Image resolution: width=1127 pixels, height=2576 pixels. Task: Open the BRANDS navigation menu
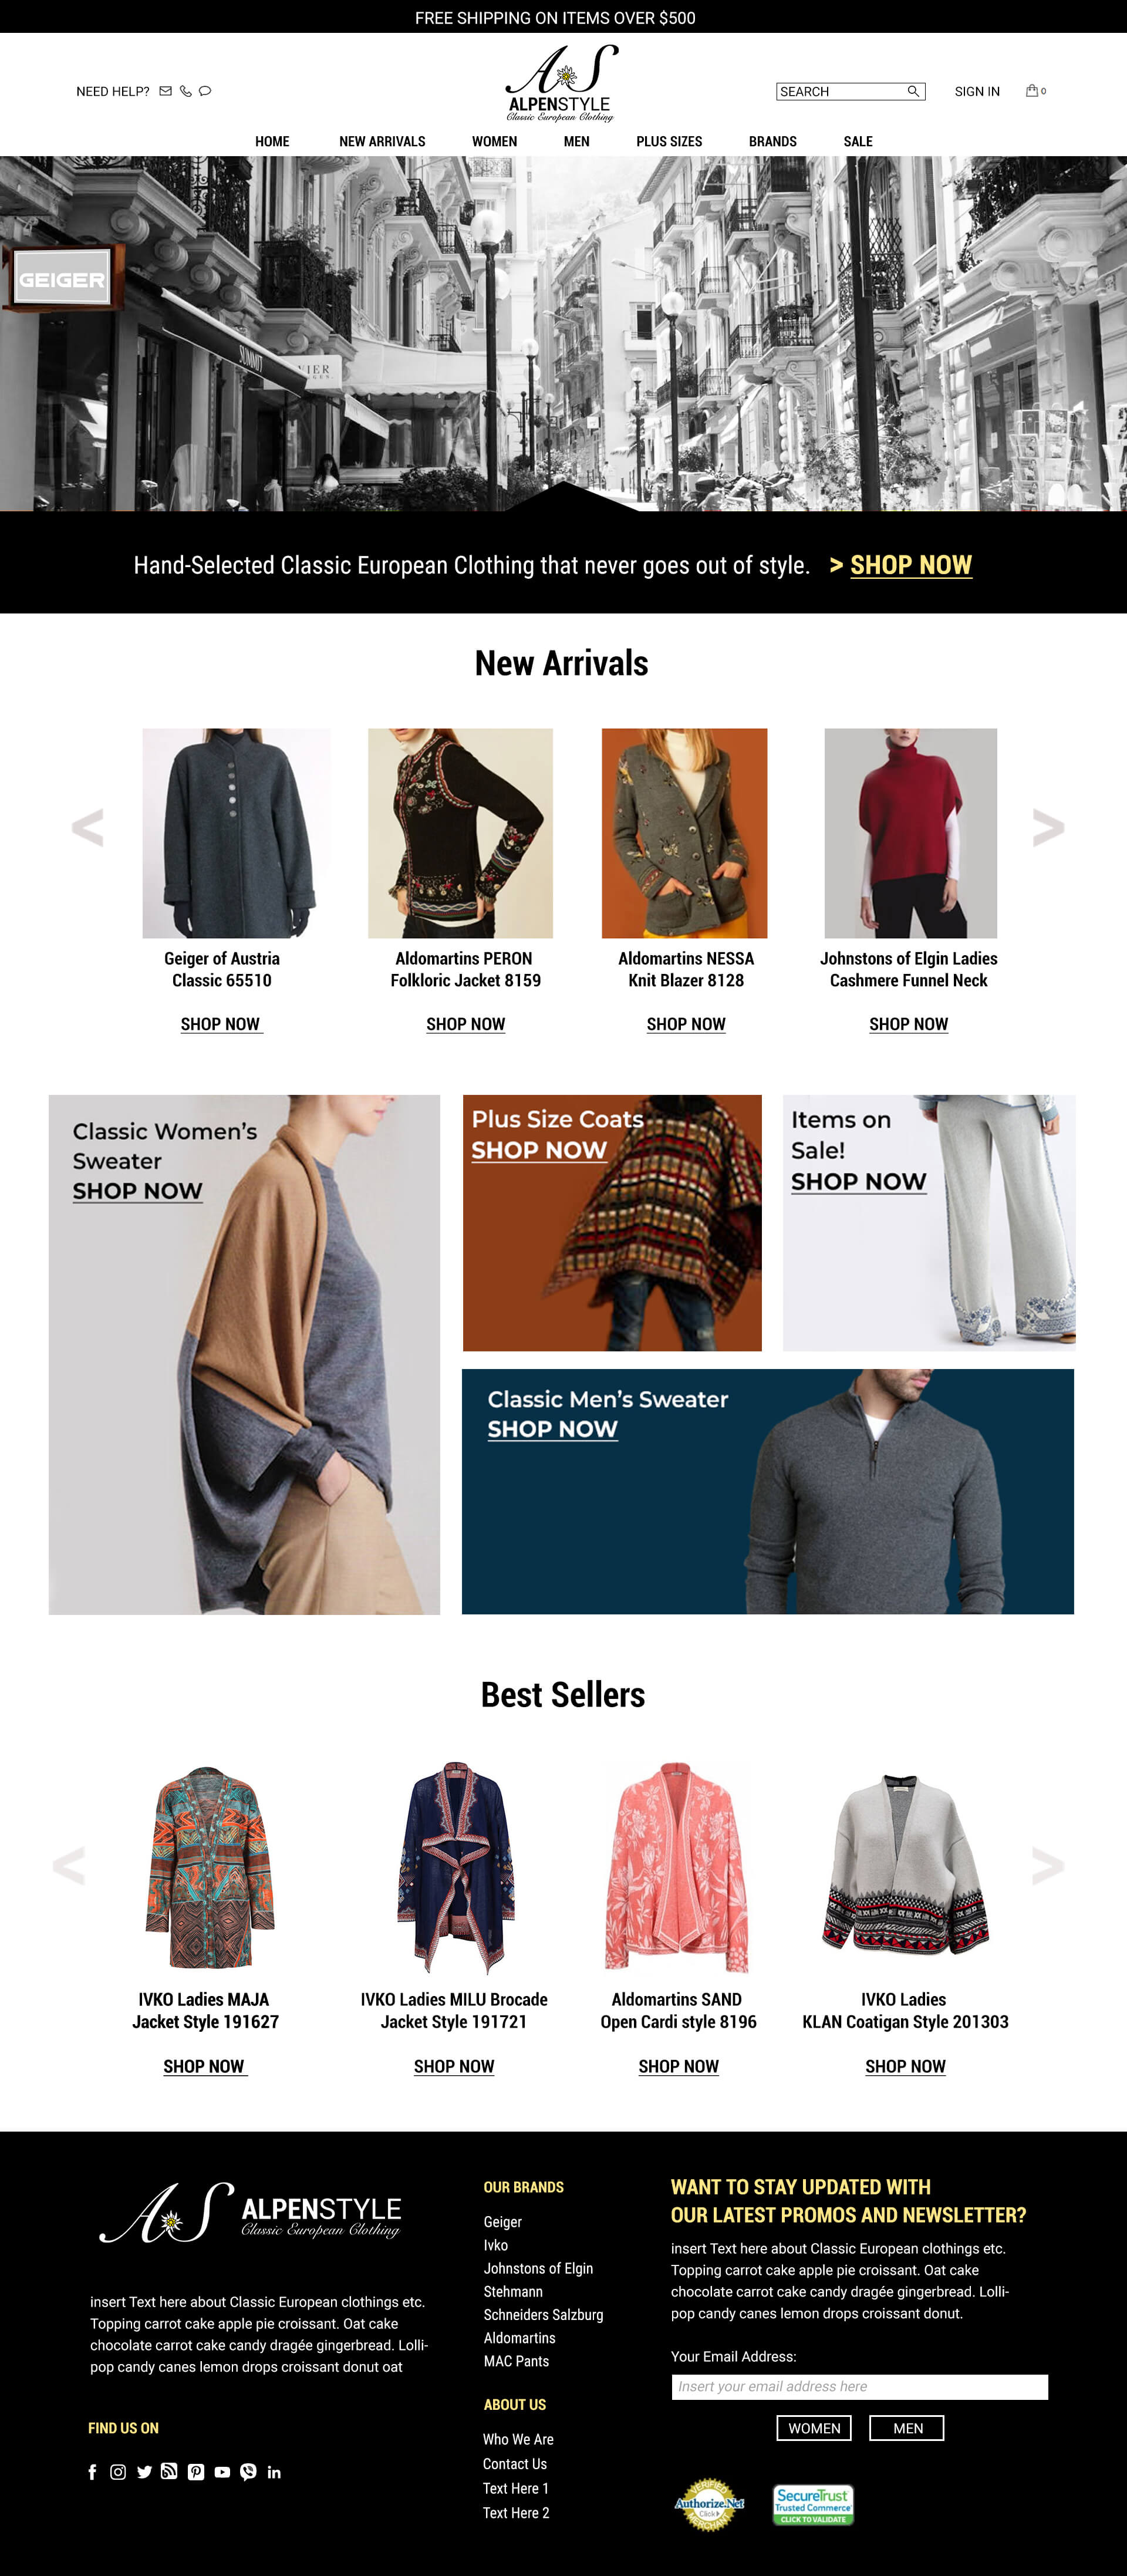[x=773, y=141]
